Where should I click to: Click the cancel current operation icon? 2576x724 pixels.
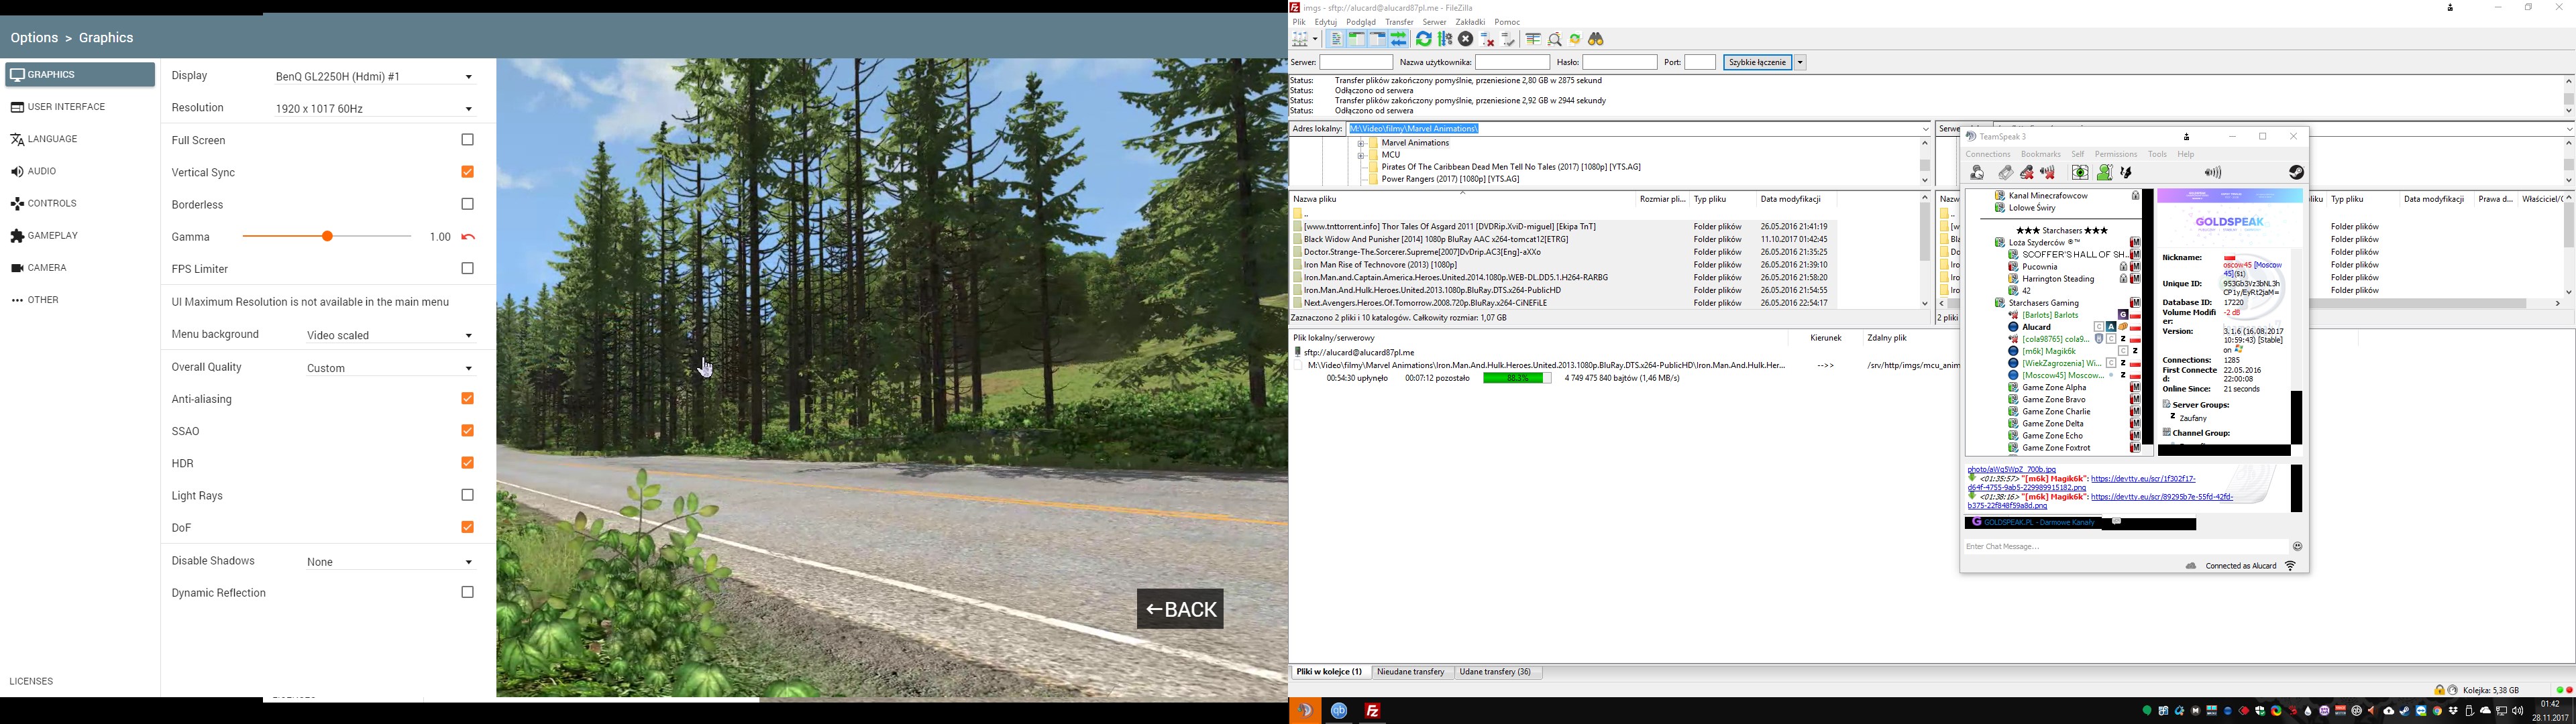pyautogui.click(x=1466, y=39)
